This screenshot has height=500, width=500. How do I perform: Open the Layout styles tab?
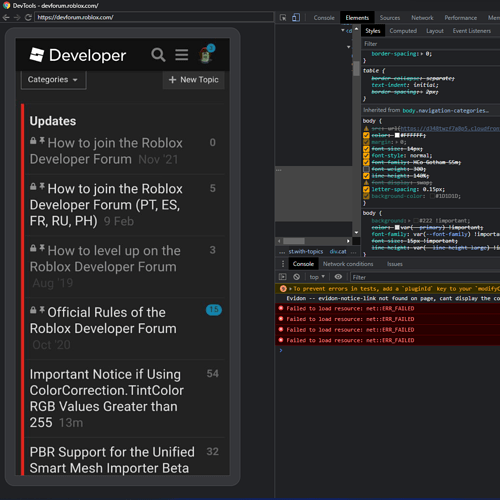pyautogui.click(x=435, y=31)
